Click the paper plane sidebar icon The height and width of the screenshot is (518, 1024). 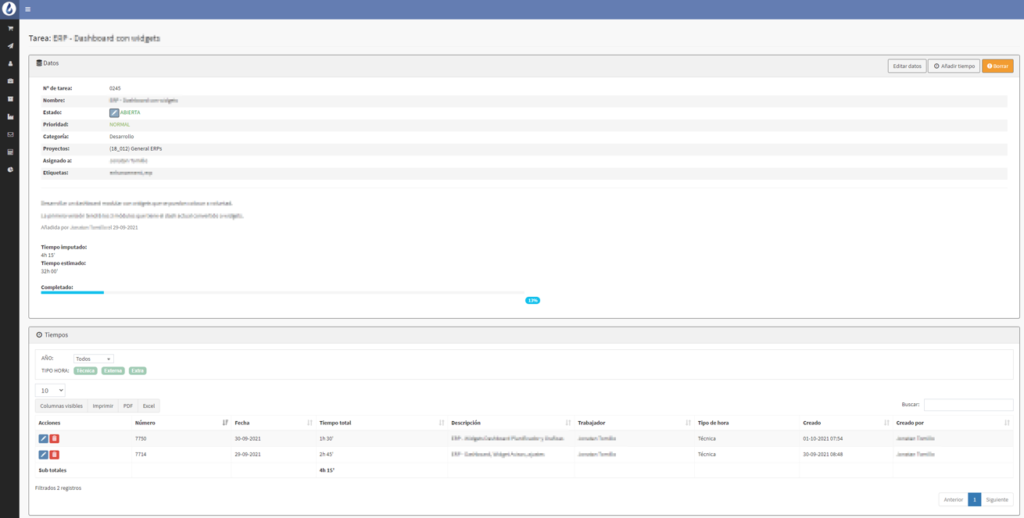pyautogui.click(x=10, y=46)
